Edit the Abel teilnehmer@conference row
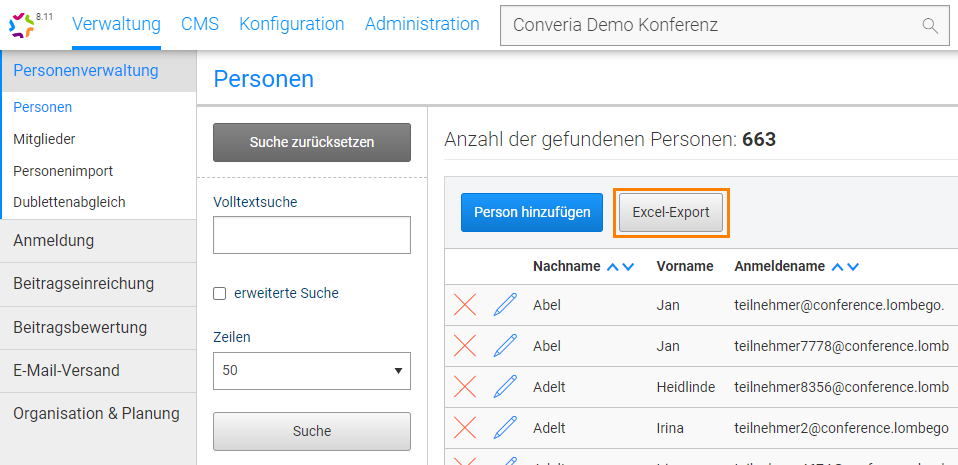958x465 pixels. click(505, 304)
